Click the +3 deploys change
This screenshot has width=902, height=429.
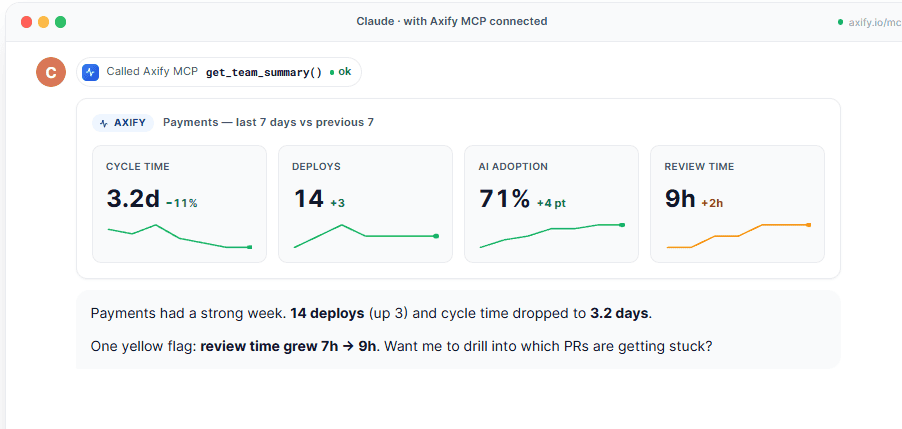point(338,203)
